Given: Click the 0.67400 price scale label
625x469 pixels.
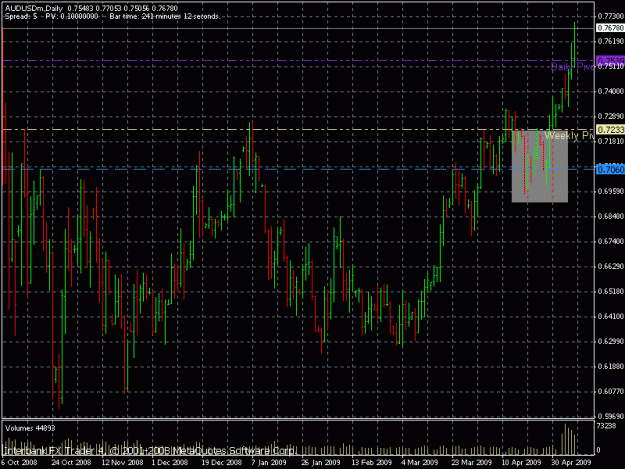Looking at the screenshot, I should pos(611,241).
